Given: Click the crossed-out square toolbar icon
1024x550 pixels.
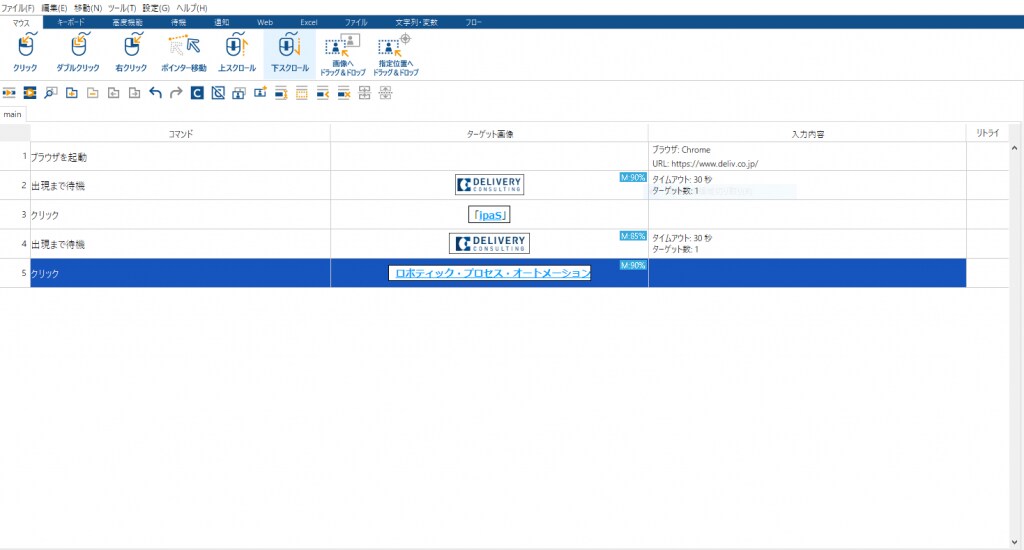Looking at the screenshot, I should tap(218, 93).
